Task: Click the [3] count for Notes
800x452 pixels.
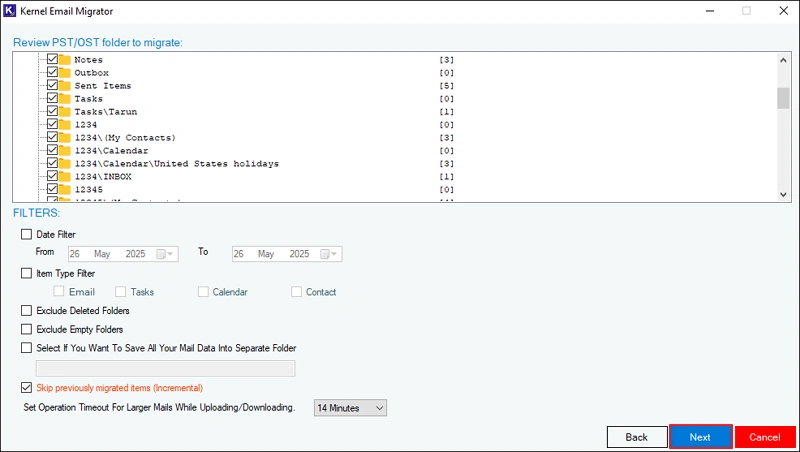Action: click(x=446, y=60)
